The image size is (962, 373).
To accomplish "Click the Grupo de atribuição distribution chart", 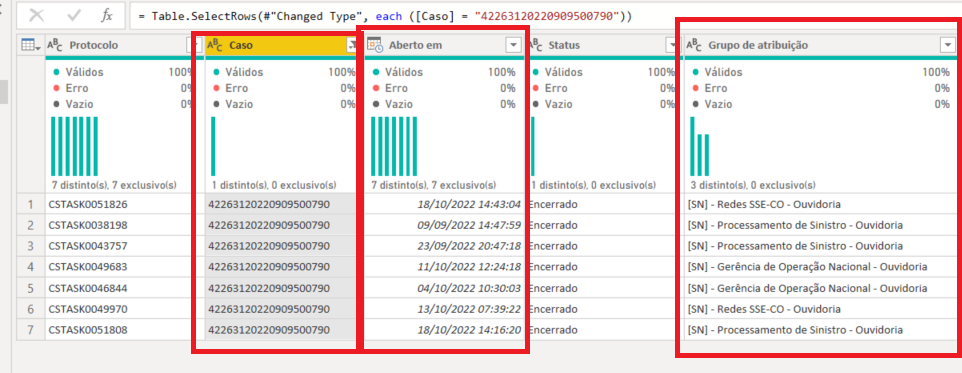I will click(x=699, y=146).
